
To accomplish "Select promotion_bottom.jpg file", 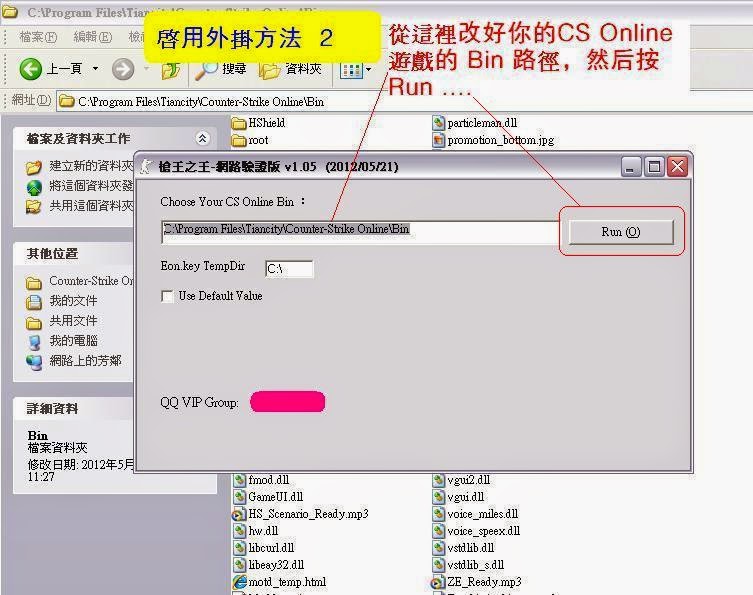I will pyautogui.click(x=493, y=140).
